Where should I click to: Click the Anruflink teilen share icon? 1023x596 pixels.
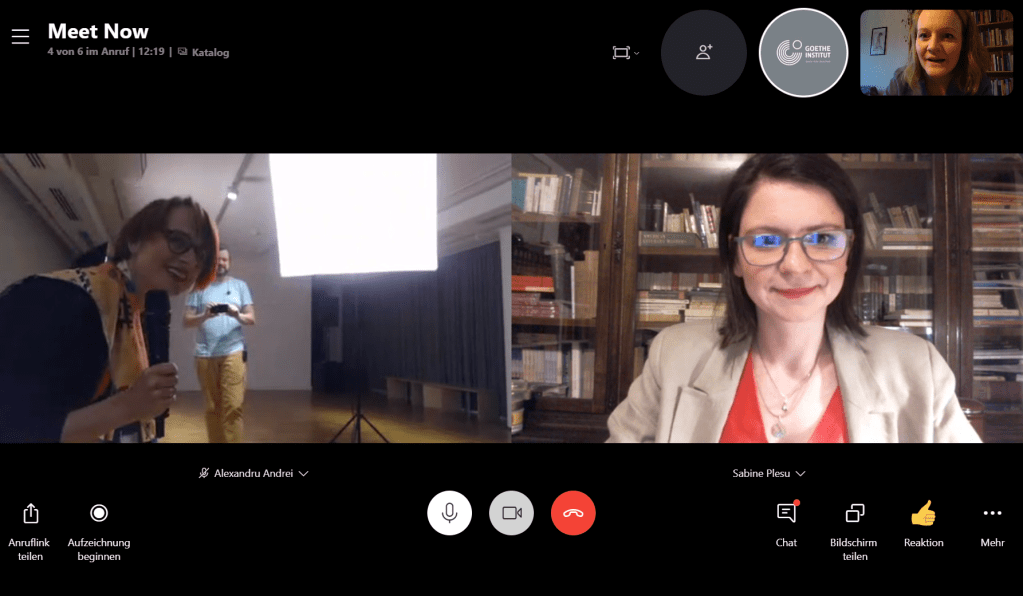tap(31, 514)
